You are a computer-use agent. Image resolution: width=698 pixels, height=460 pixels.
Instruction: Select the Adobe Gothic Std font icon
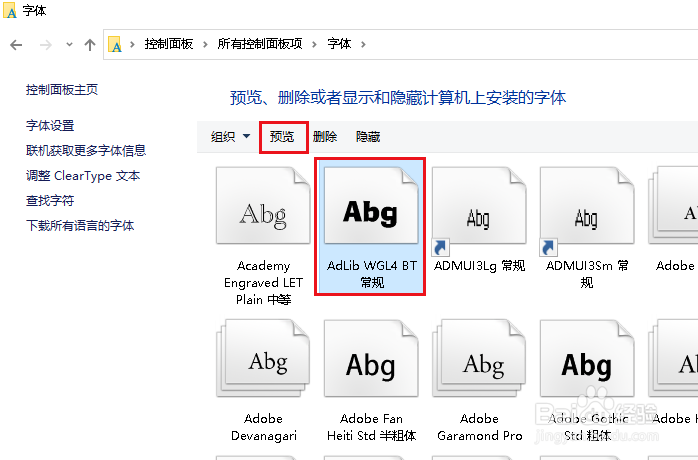pyautogui.click(x=587, y=358)
